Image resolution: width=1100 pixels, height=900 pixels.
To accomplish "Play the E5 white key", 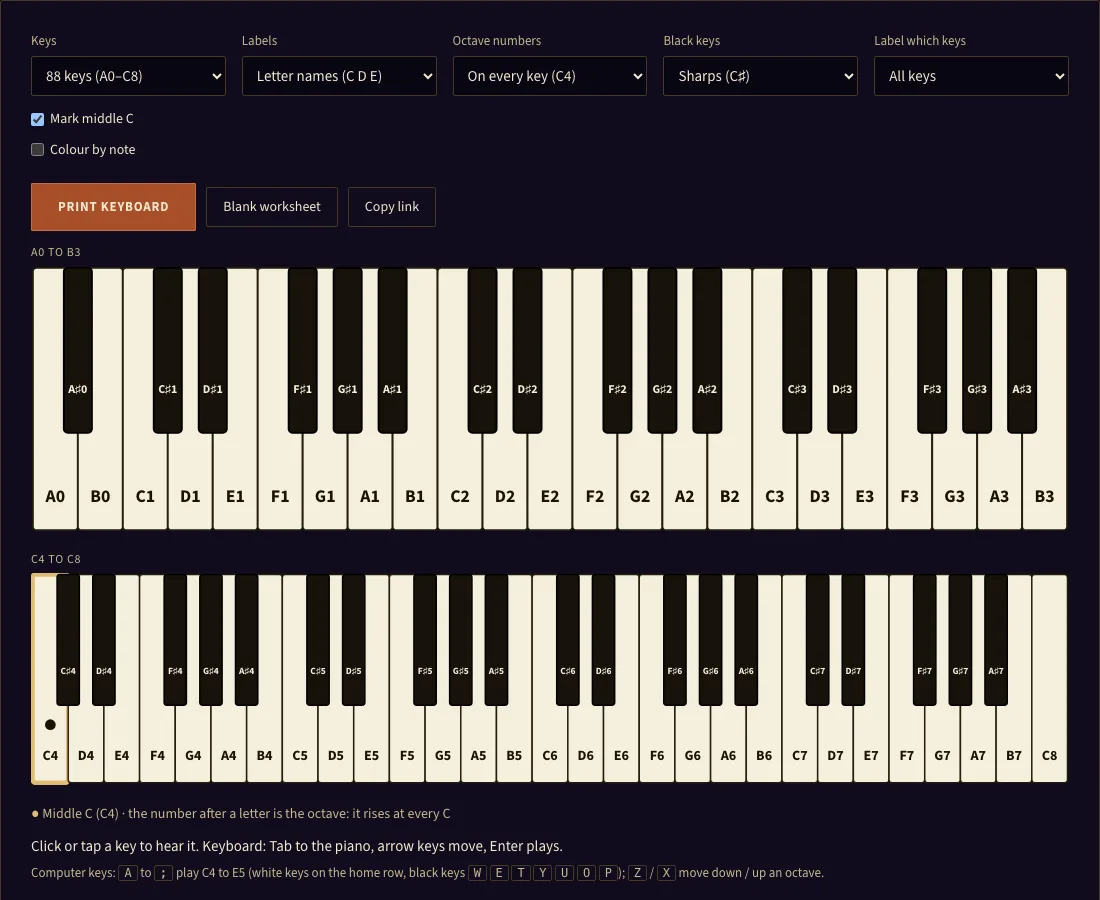I will tap(371, 744).
